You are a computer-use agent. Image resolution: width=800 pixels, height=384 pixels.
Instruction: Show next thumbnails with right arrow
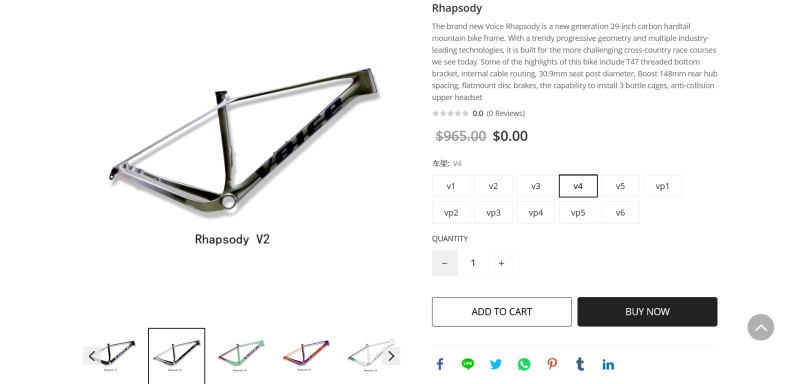pos(391,356)
